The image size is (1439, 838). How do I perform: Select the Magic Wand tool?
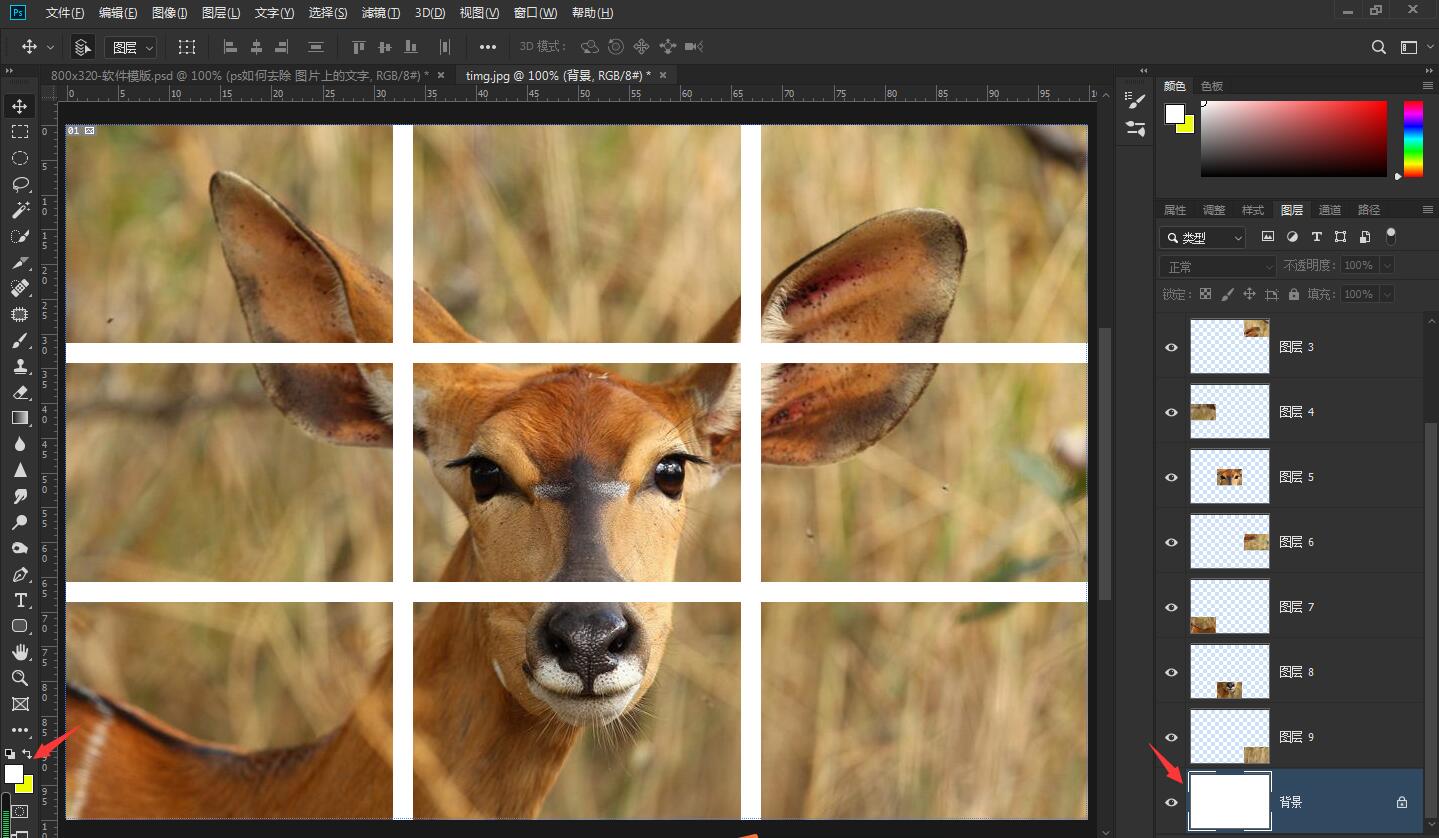19,210
